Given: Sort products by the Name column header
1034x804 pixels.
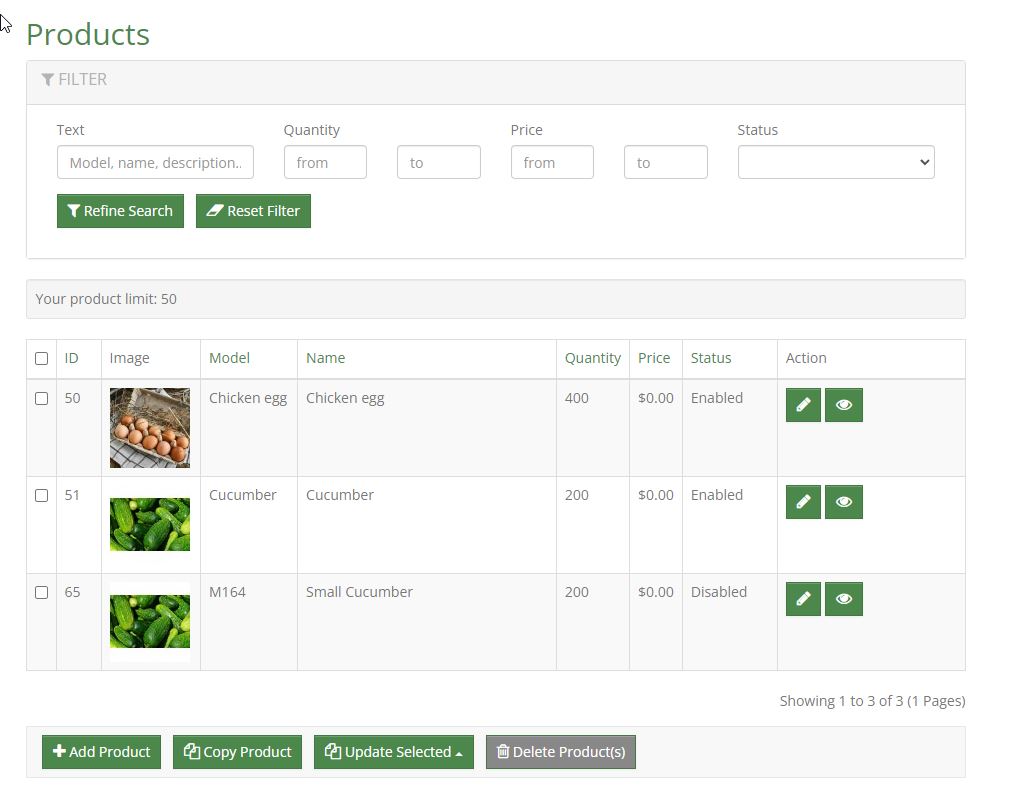Looking at the screenshot, I should [x=325, y=358].
